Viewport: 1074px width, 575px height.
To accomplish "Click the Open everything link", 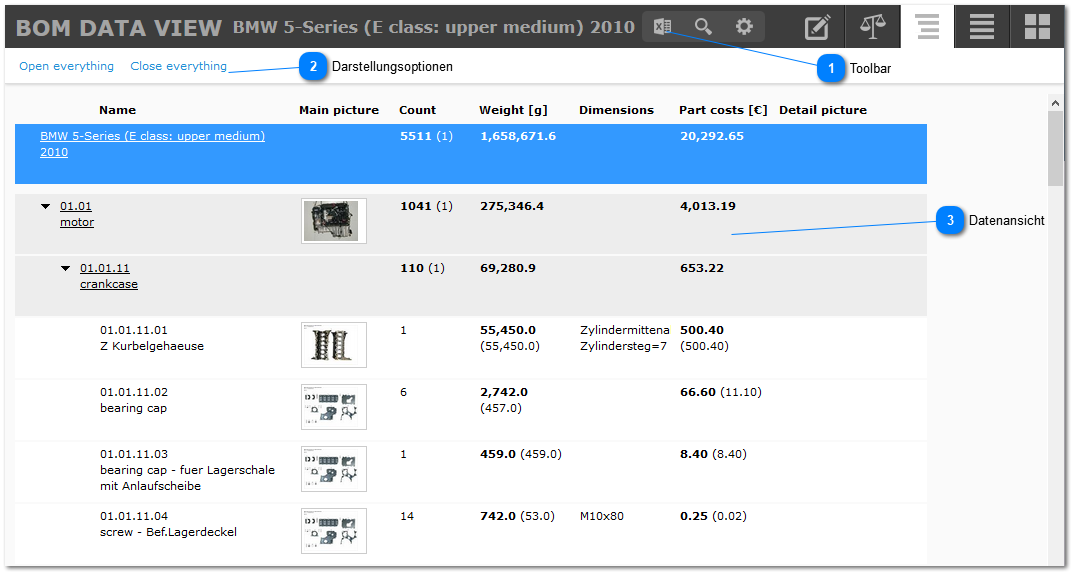I will (66, 66).
